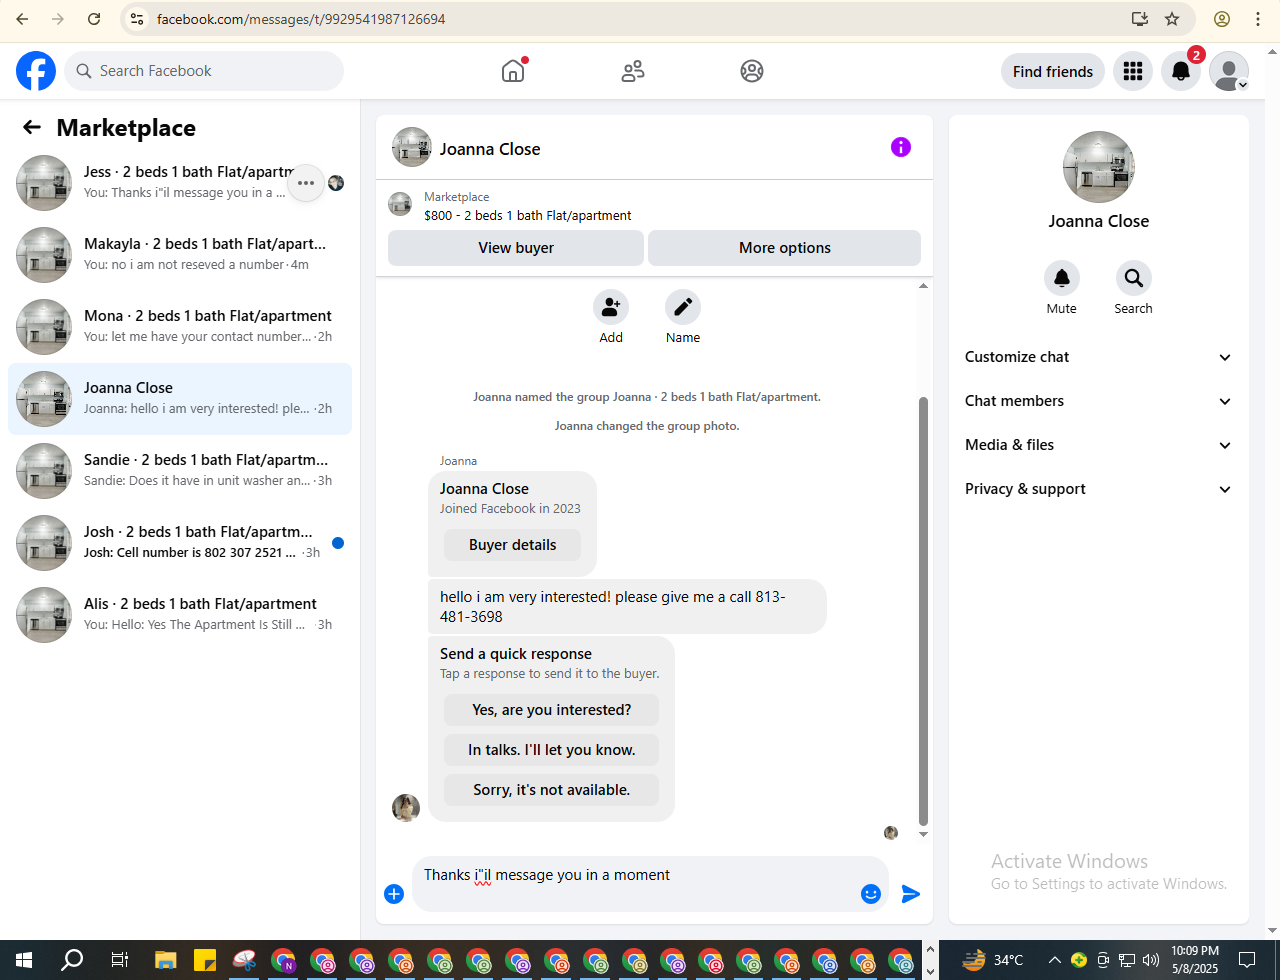Viewport: 1280px width, 980px height.
Task: Open the Mona conversation
Action: tap(180, 327)
